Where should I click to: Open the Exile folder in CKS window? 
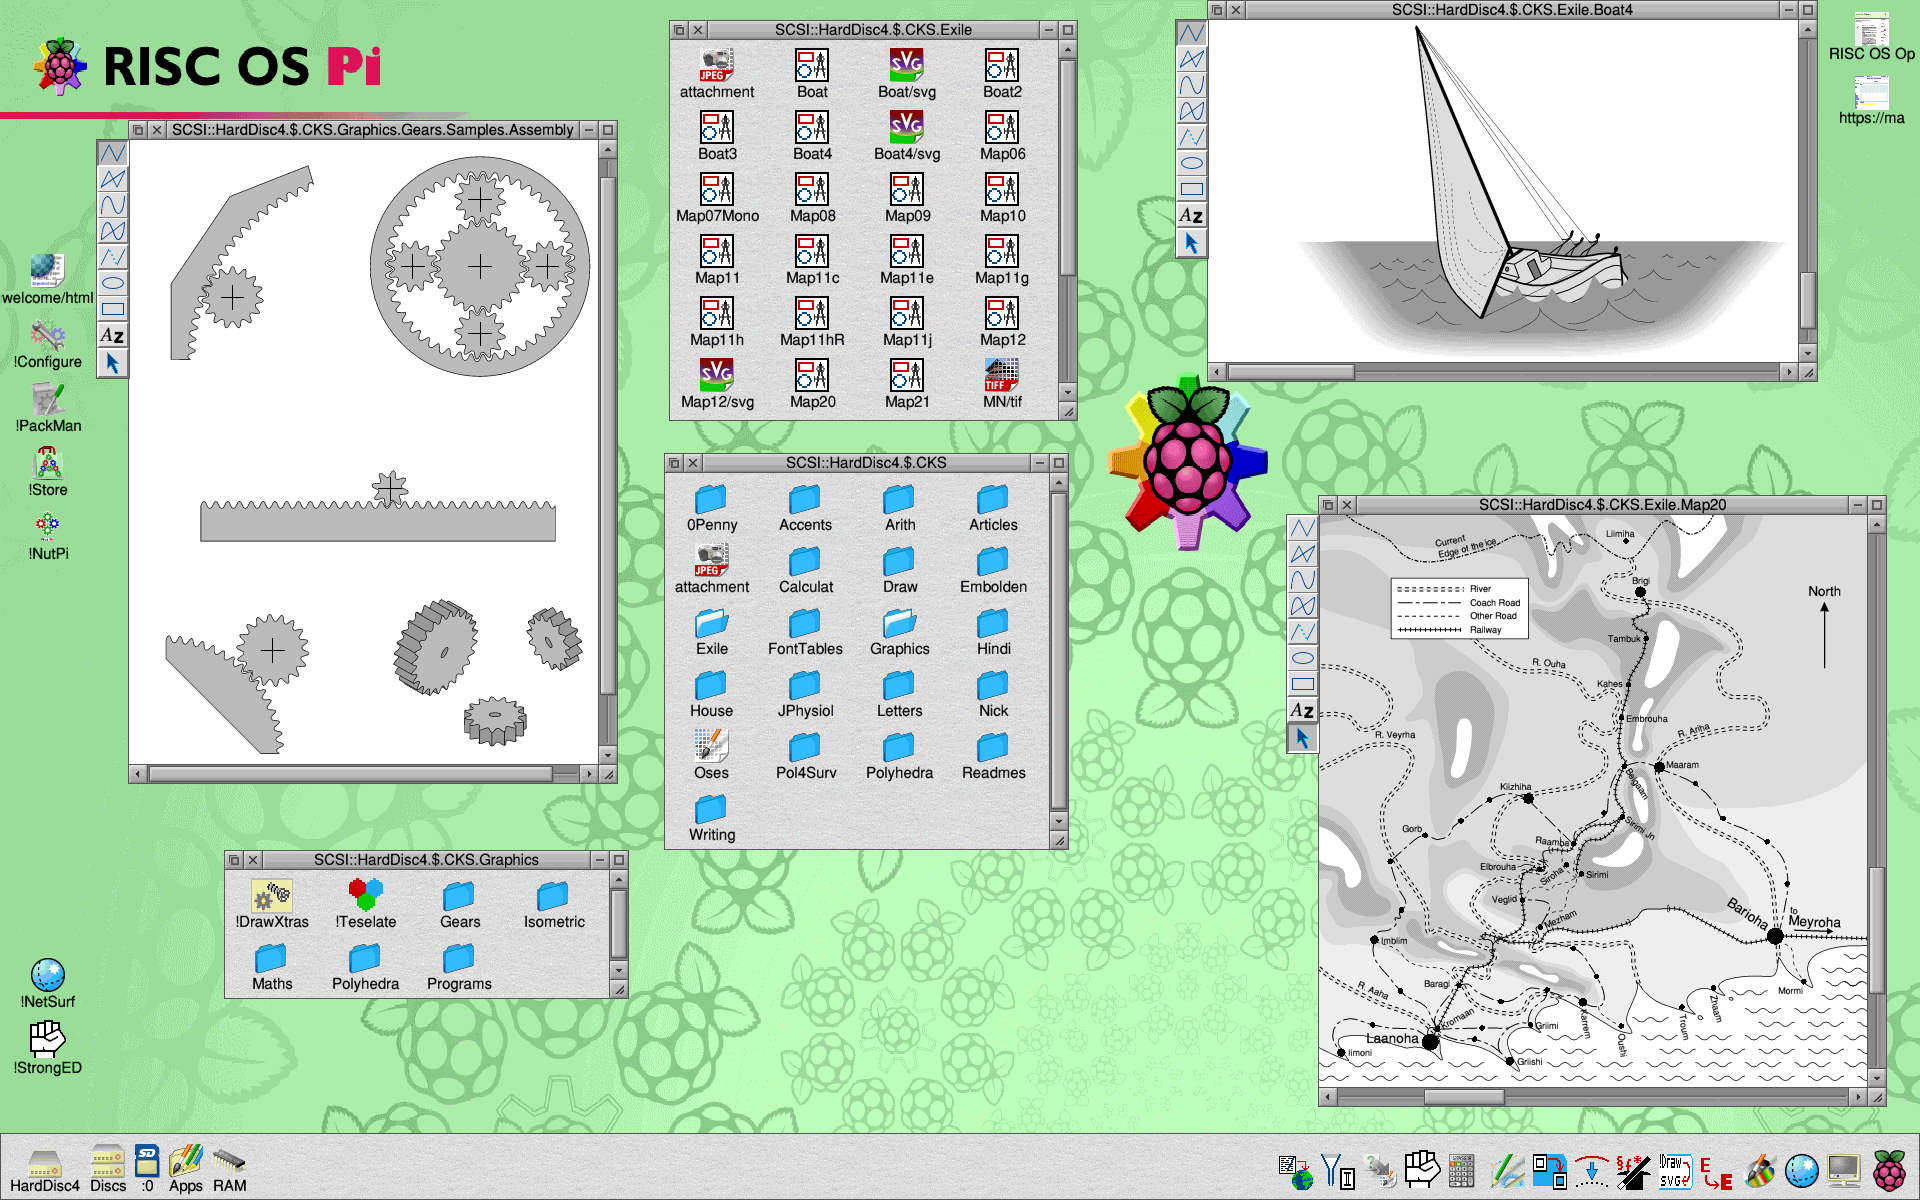[x=711, y=632]
